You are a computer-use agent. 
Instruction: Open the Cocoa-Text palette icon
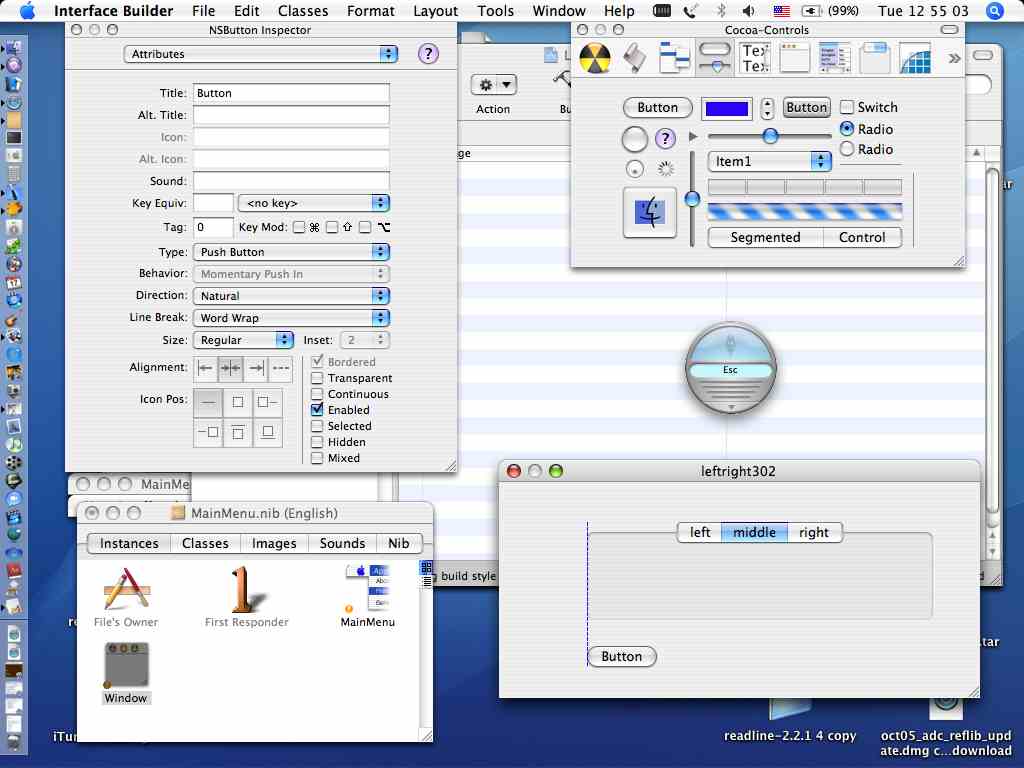(x=755, y=58)
